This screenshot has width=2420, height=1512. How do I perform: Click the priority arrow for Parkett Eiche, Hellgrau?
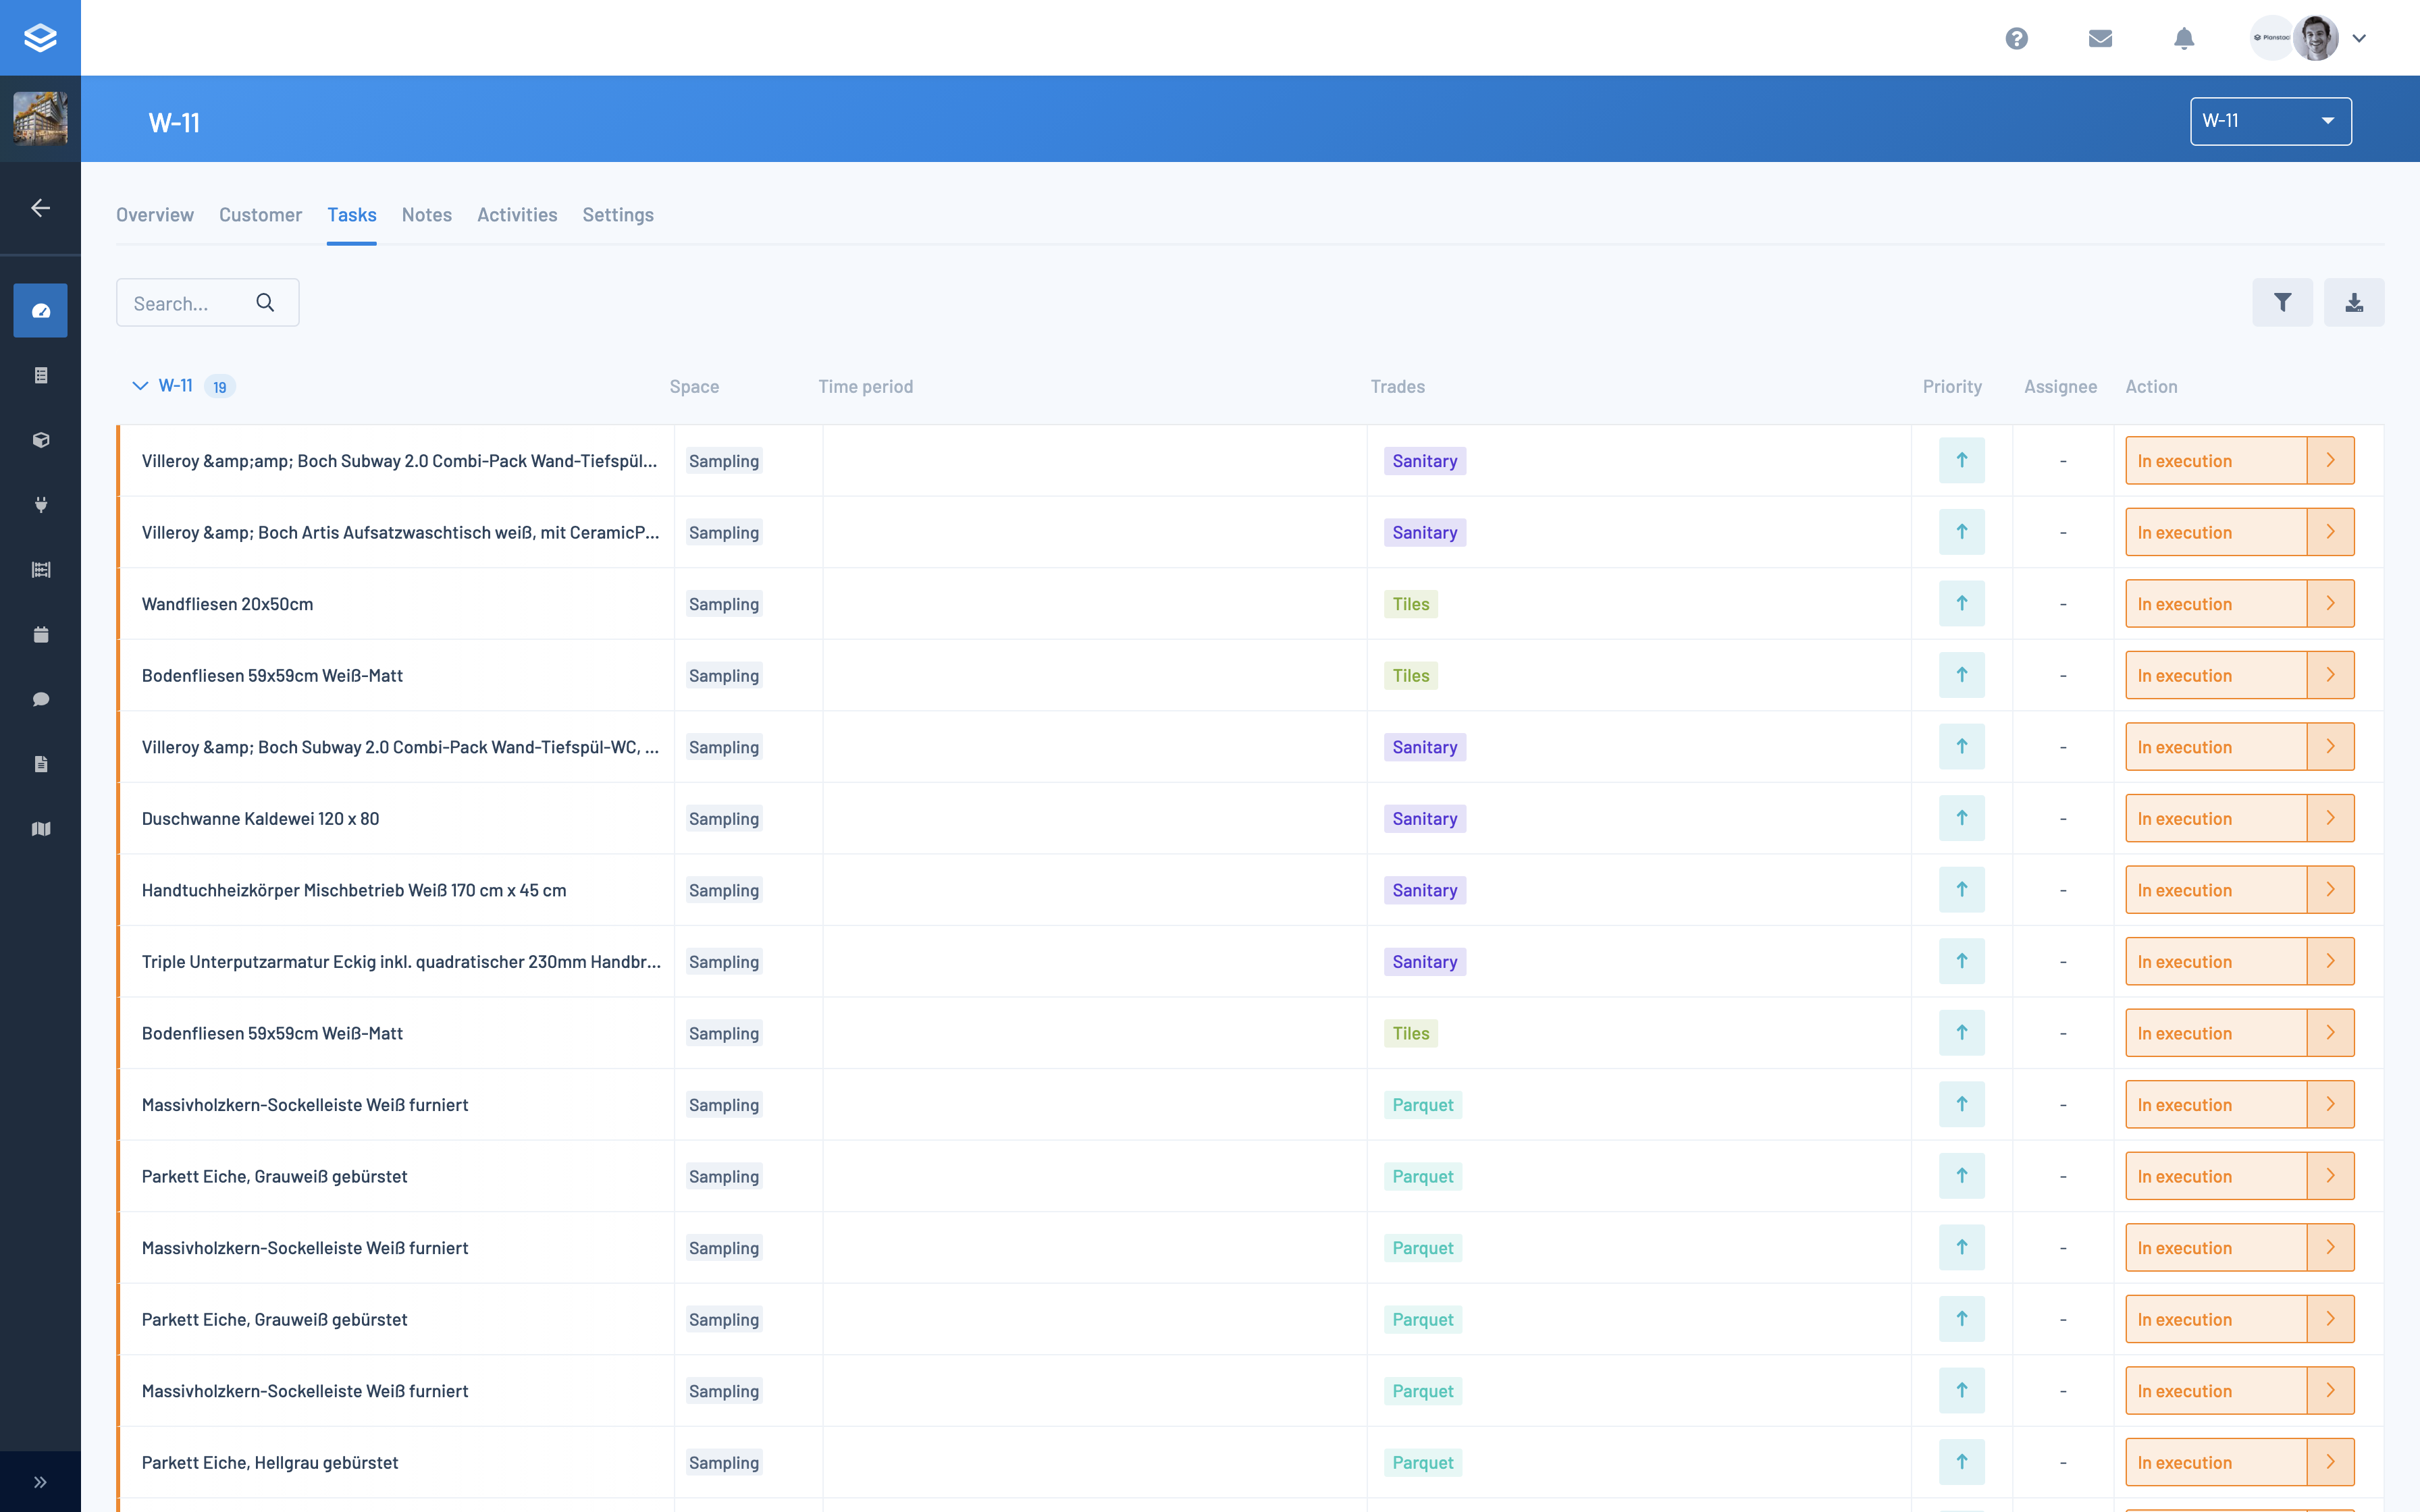pyautogui.click(x=1961, y=1462)
